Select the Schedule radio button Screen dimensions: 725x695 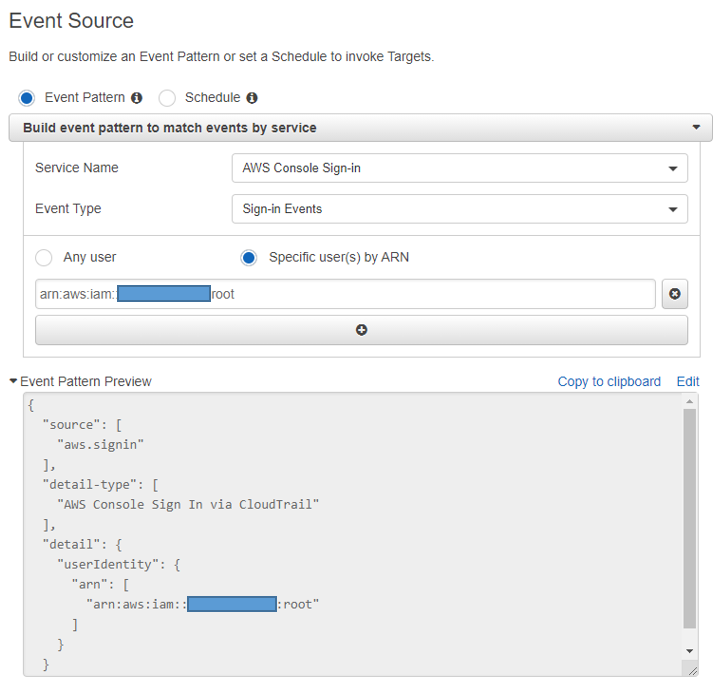click(x=167, y=98)
